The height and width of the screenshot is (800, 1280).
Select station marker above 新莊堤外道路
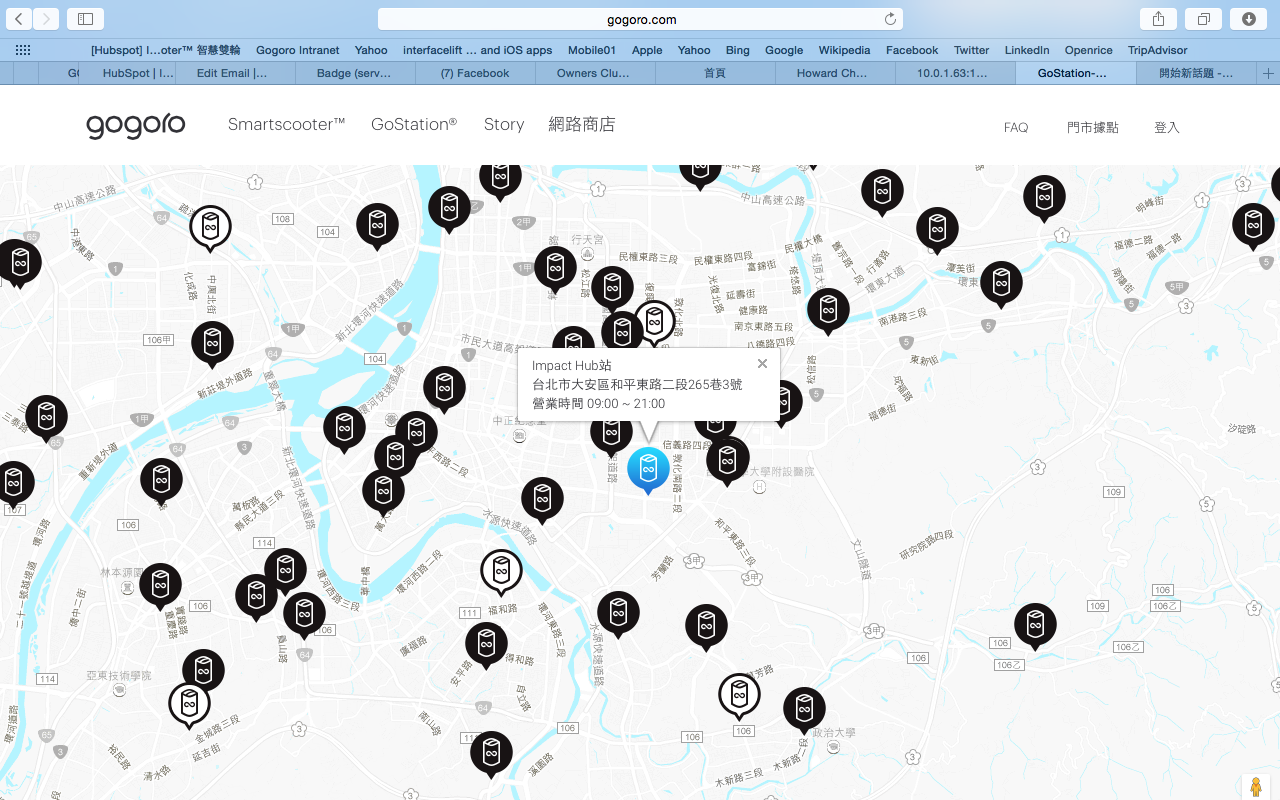tap(212, 345)
